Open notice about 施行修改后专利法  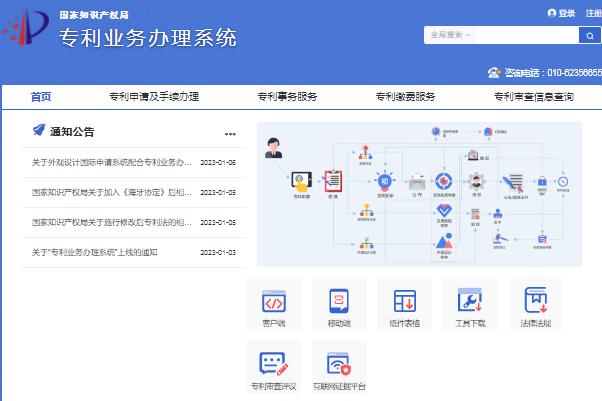click(111, 222)
